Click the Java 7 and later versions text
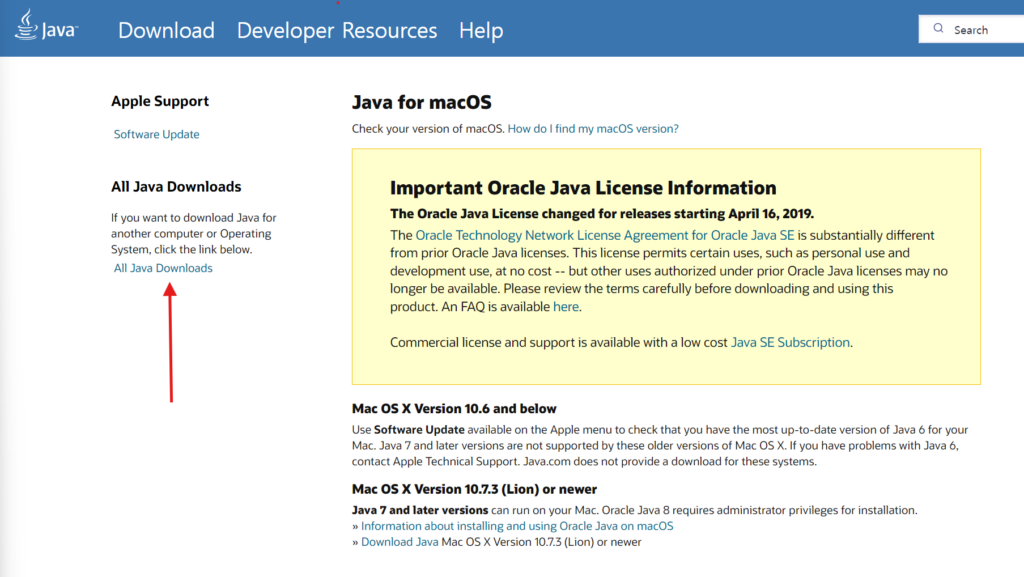The image size is (1024, 577). [x=420, y=510]
